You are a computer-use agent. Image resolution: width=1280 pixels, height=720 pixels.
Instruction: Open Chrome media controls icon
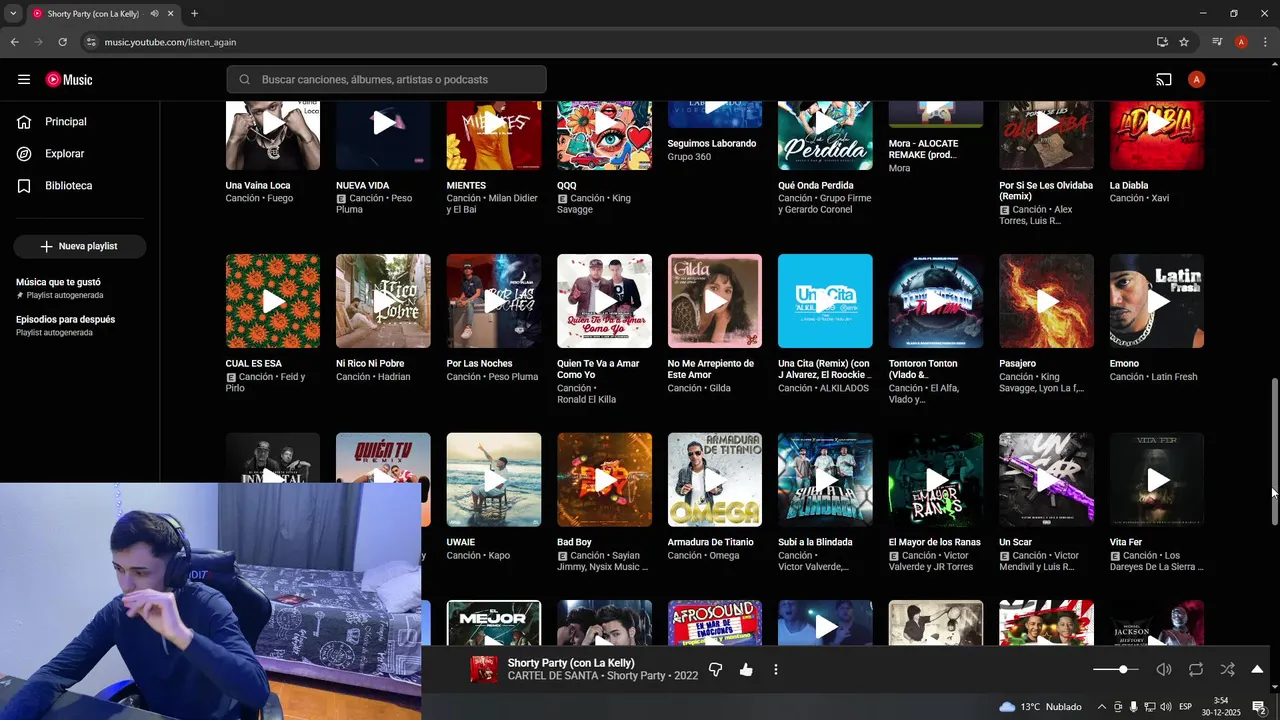click(1217, 42)
